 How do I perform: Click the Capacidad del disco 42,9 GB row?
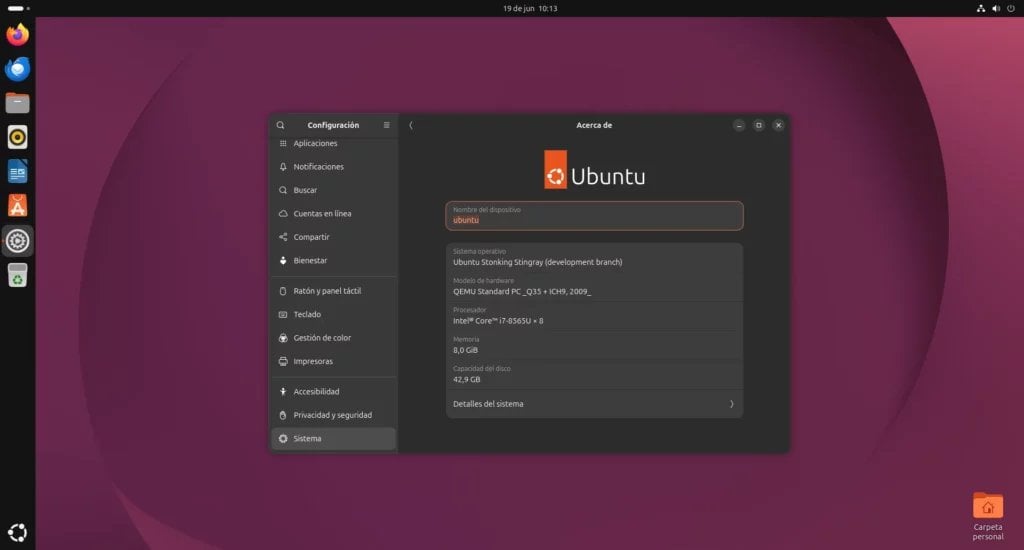(594, 375)
